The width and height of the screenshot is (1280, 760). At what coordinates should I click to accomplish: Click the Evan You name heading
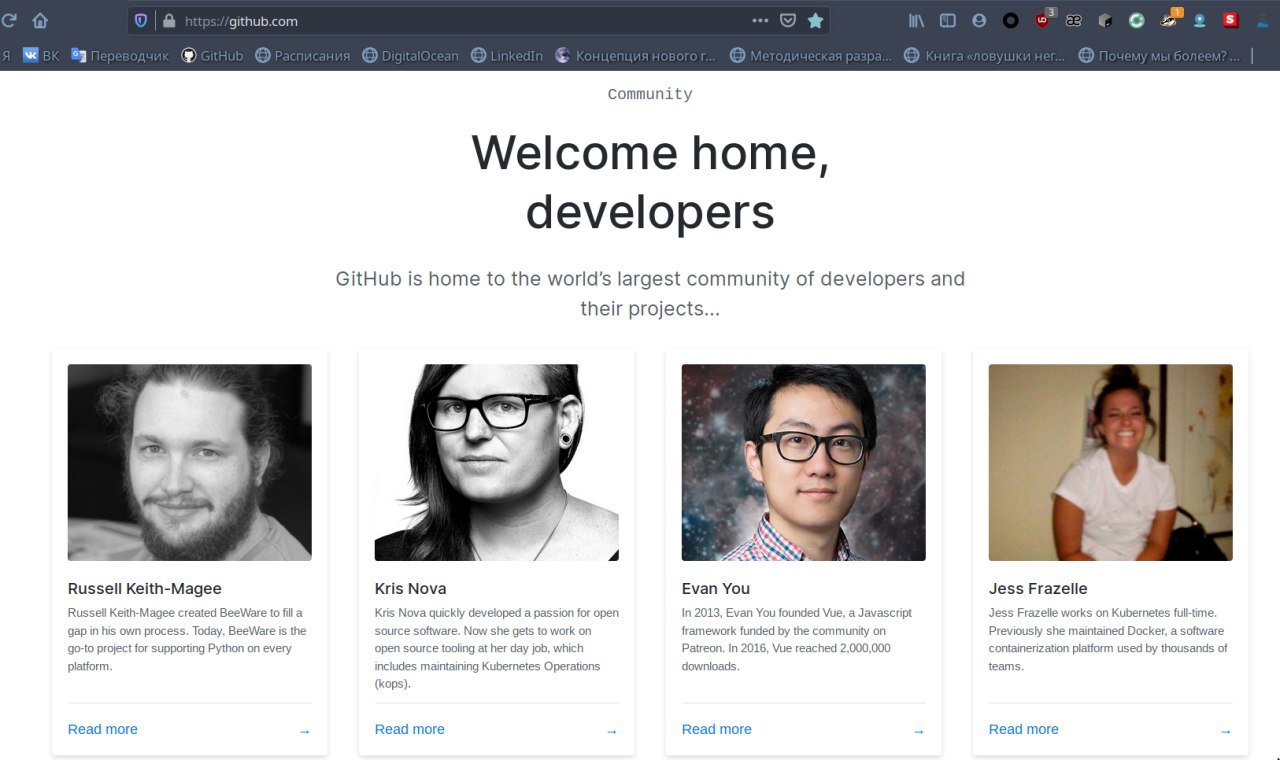click(716, 588)
